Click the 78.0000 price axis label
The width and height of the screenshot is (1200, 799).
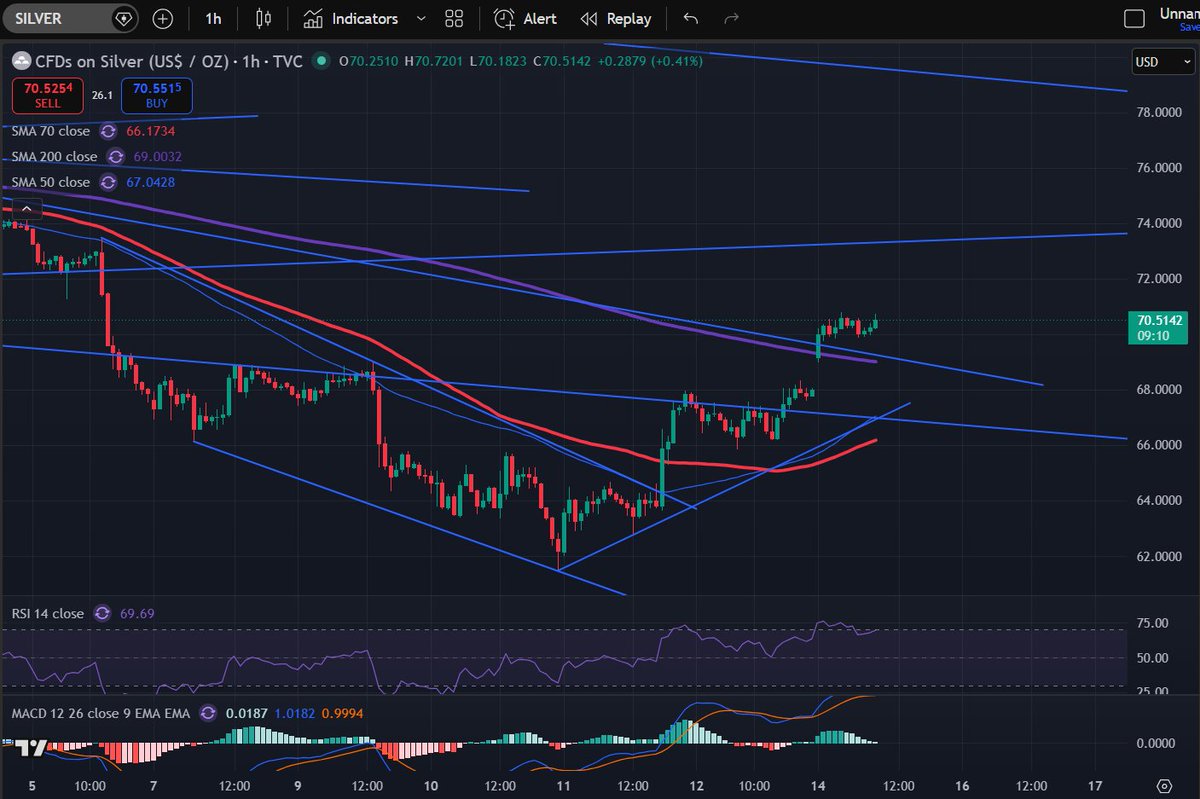click(1159, 112)
